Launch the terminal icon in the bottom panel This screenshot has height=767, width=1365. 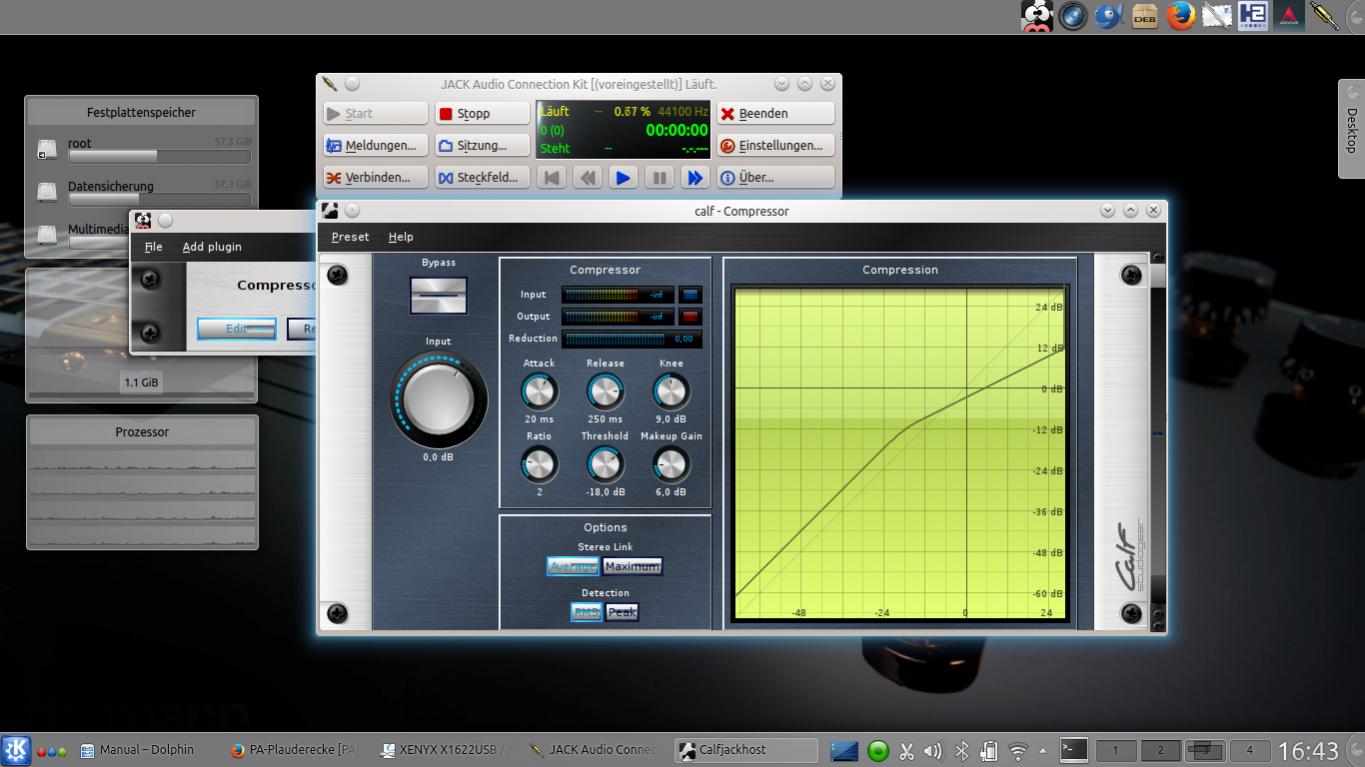click(1074, 750)
